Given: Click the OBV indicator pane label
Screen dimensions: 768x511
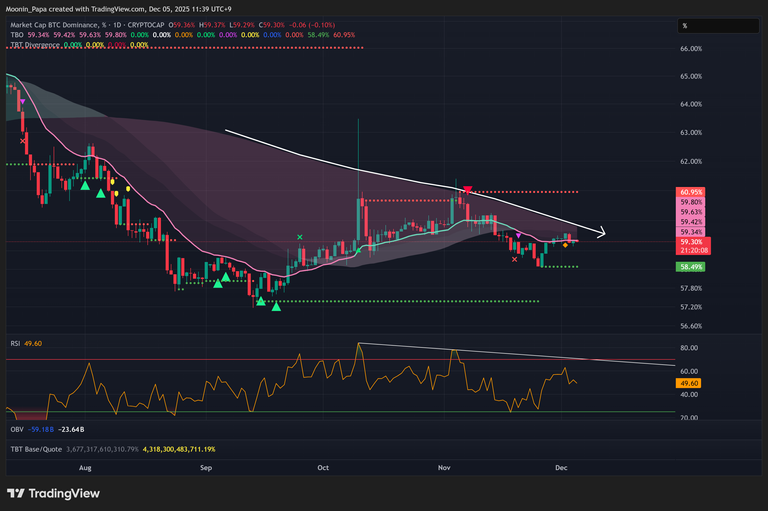Looking at the screenshot, I should (x=15, y=430).
